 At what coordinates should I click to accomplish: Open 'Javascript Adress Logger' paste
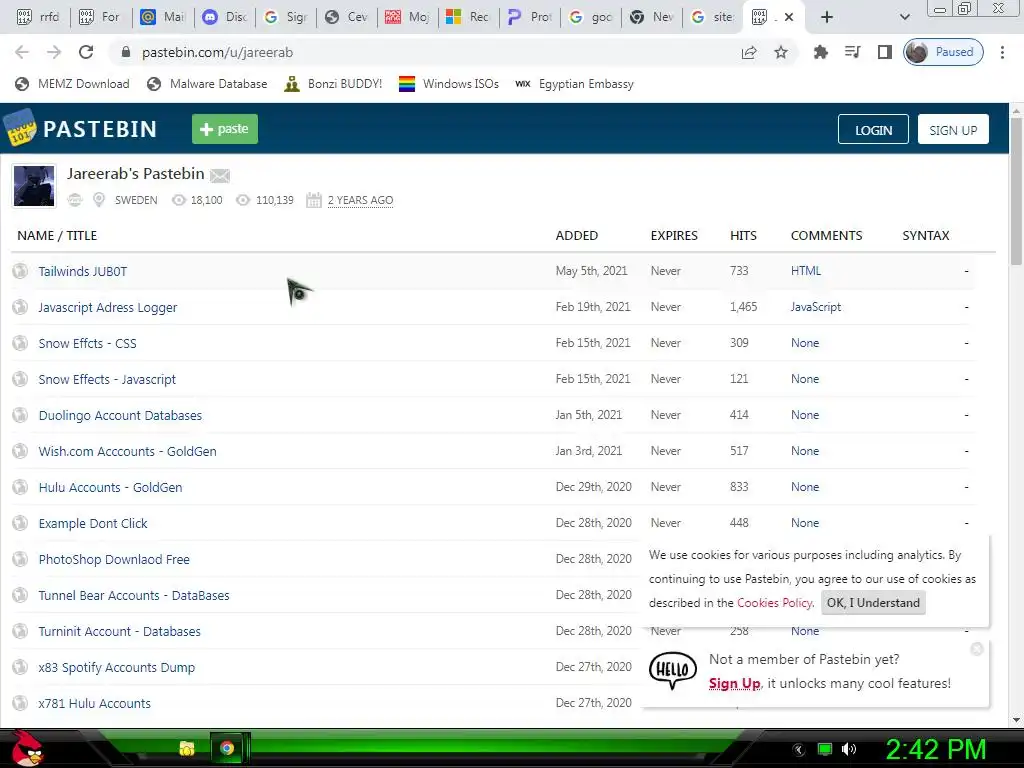pos(108,307)
